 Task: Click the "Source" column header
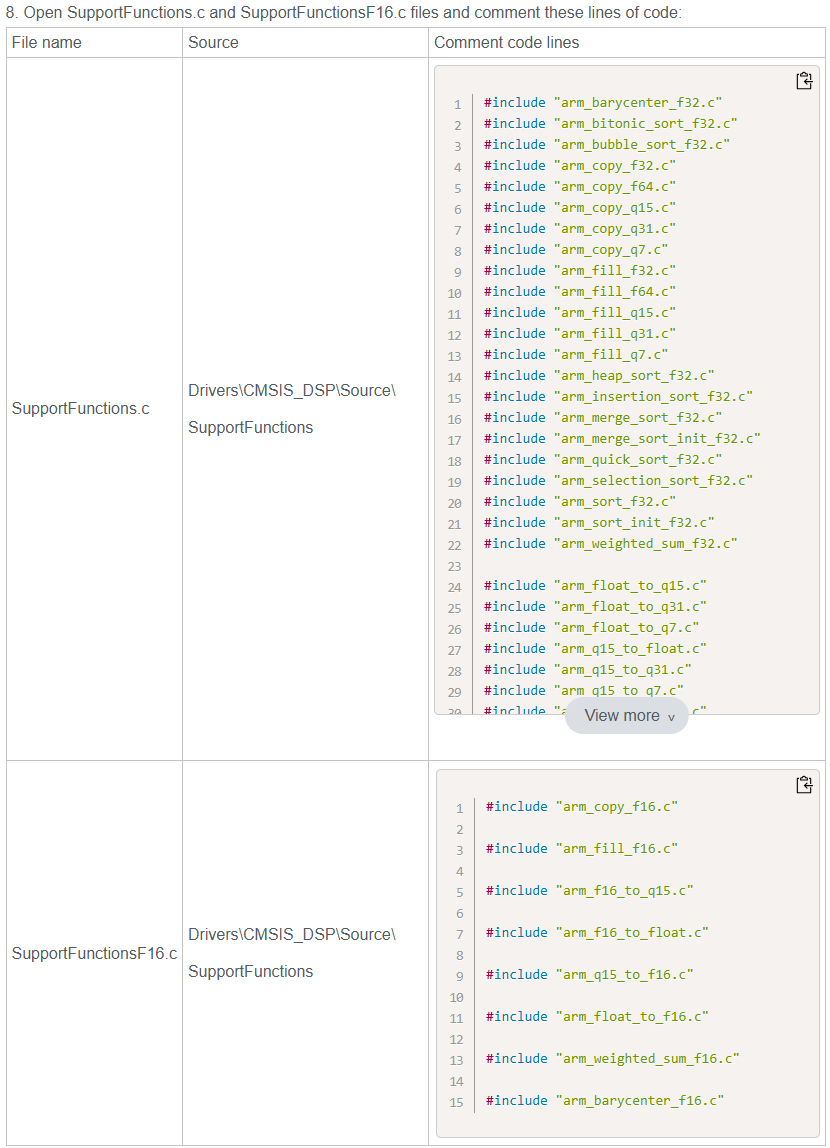coord(211,42)
